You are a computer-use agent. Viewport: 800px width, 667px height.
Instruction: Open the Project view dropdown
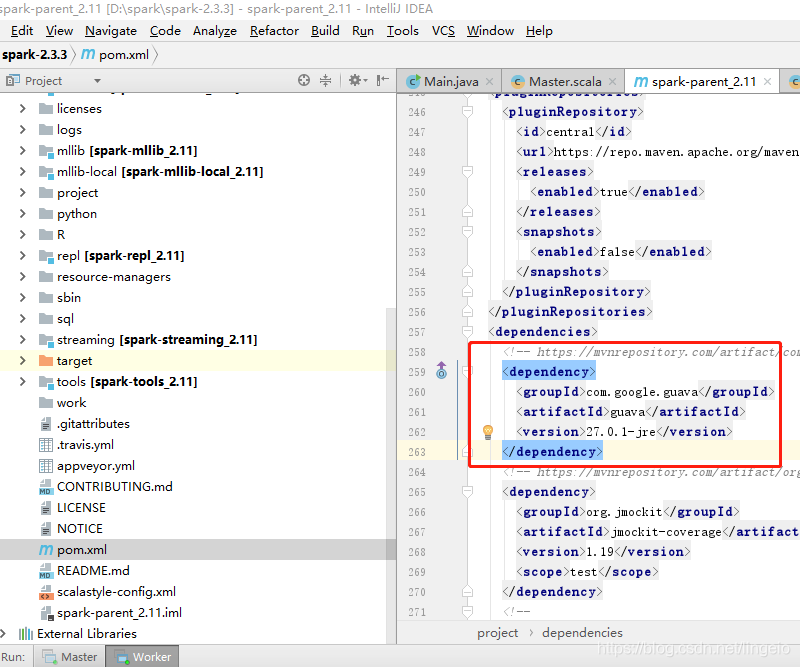97,81
